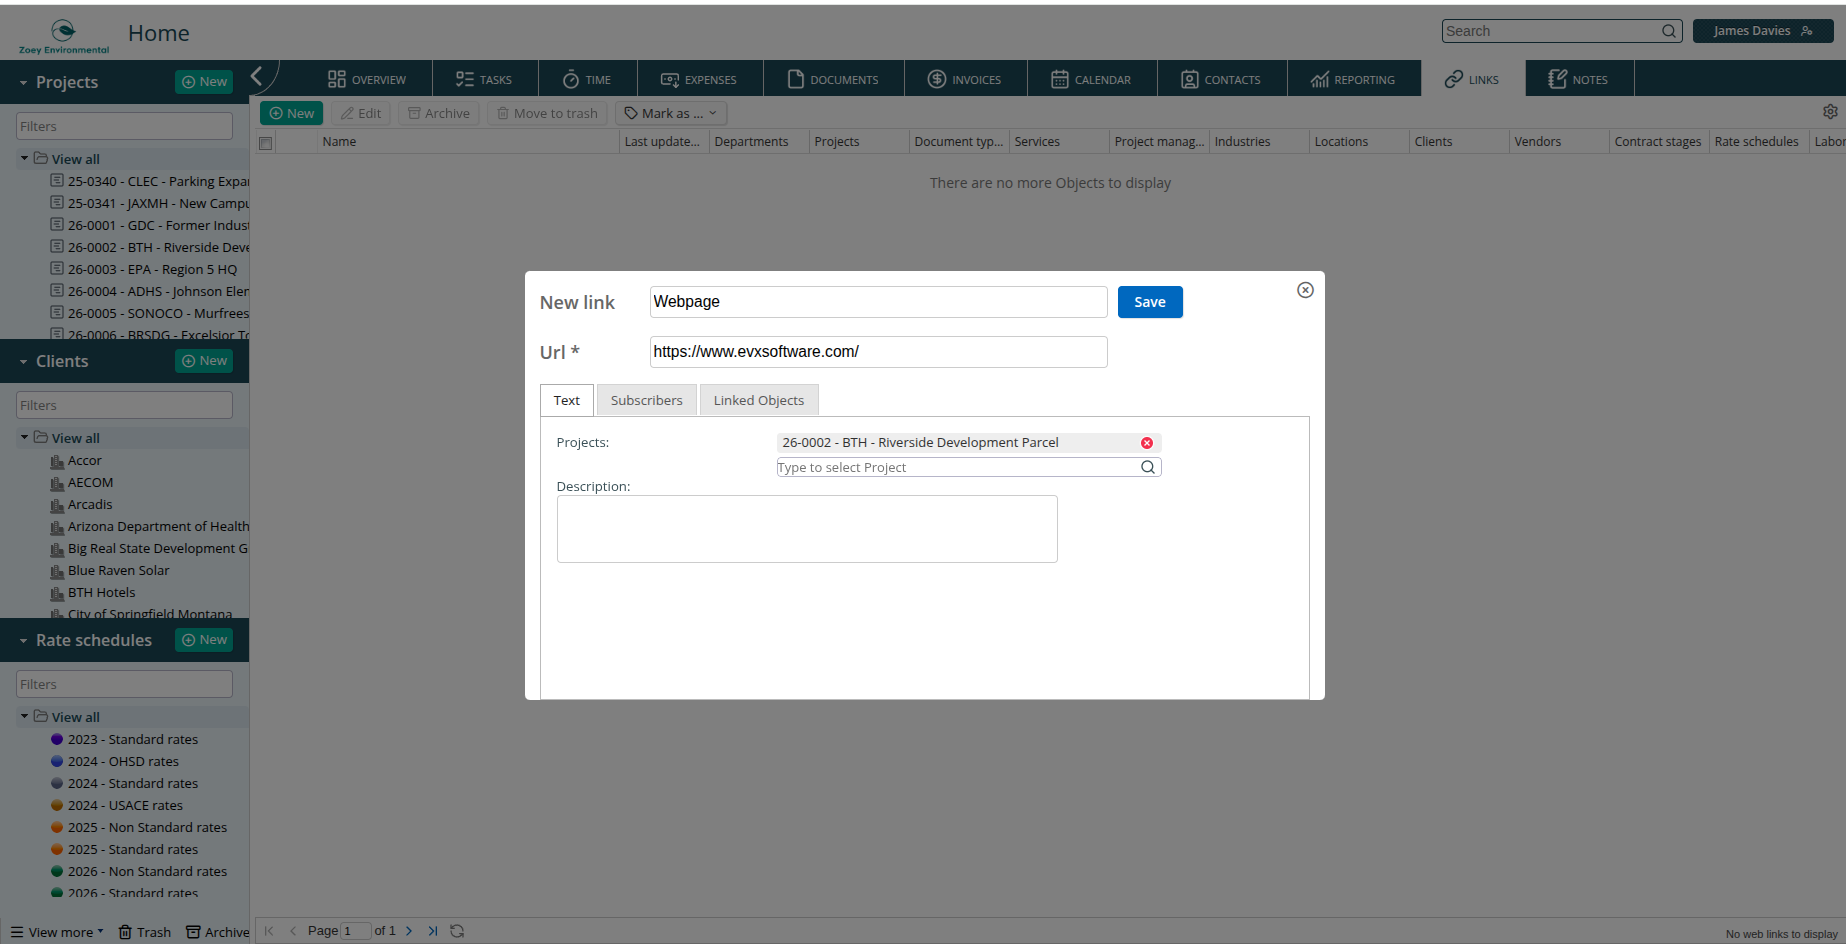Screen dimensions: 1846x944
Task: Close the New link dialog
Action: 1305,290
